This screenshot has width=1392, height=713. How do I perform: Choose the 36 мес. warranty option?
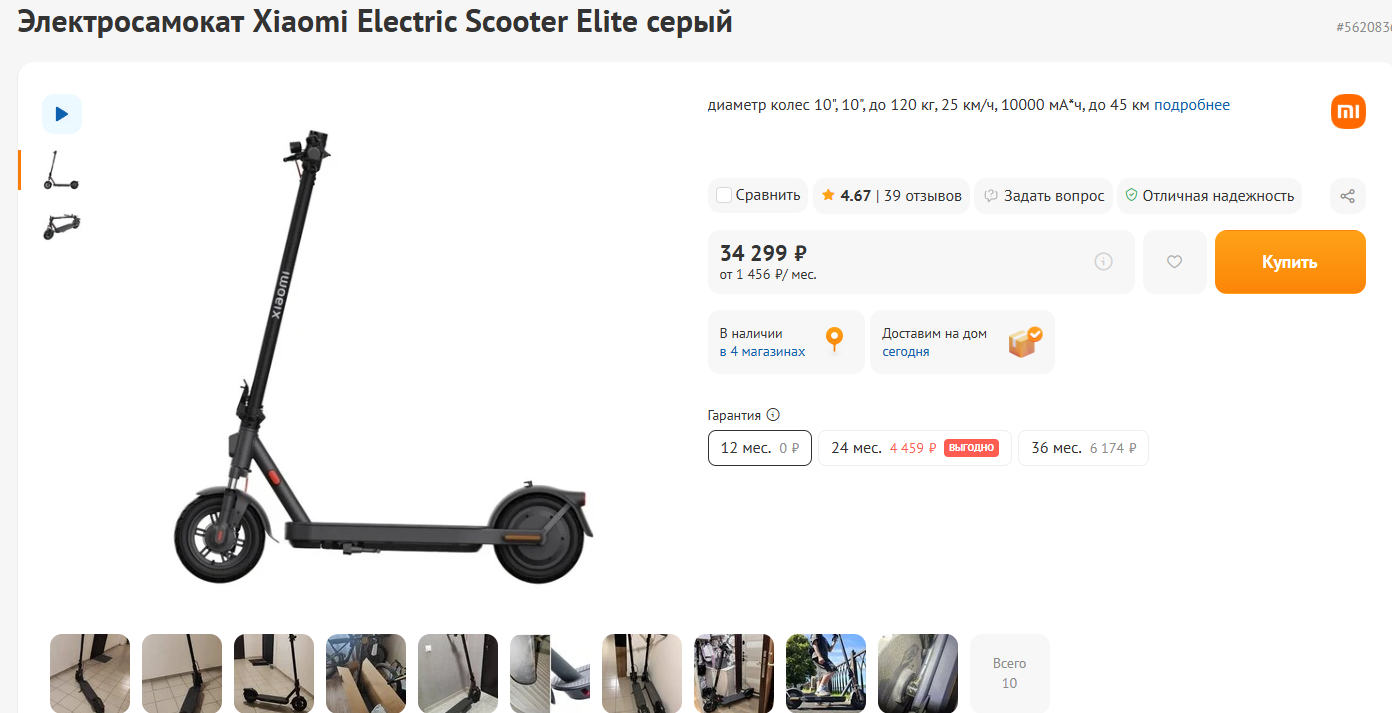click(1083, 448)
